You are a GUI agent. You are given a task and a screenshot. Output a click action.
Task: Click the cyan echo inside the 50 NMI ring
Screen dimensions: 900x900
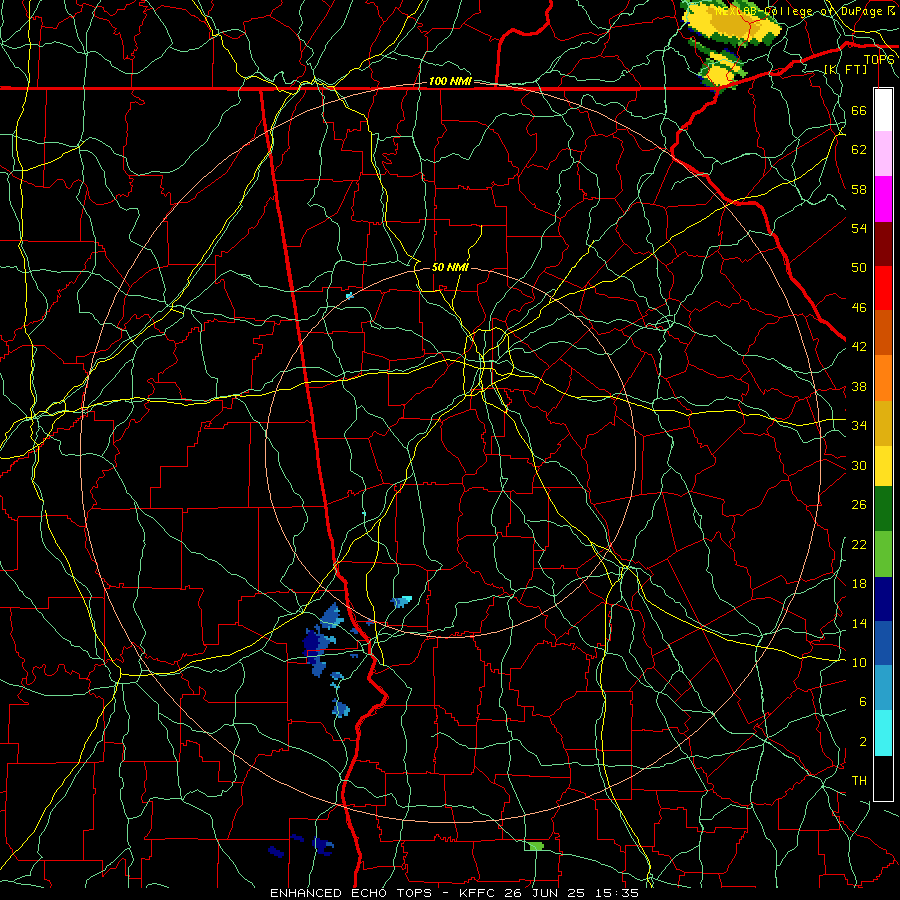coord(402,602)
